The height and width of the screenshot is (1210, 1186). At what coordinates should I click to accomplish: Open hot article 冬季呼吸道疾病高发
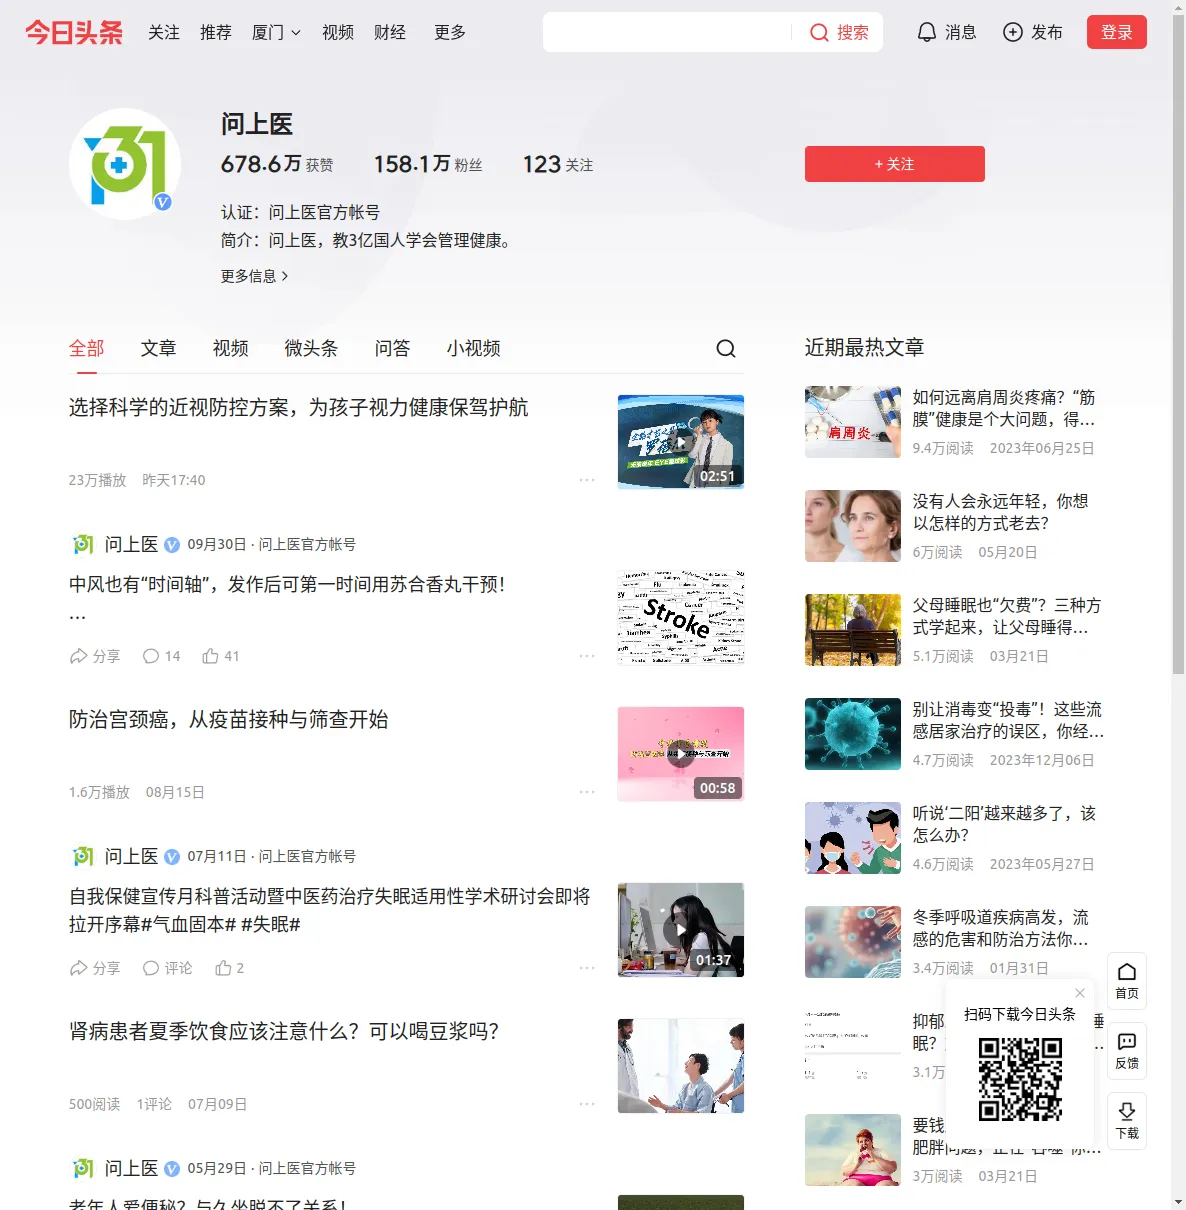tap(1001, 928)
